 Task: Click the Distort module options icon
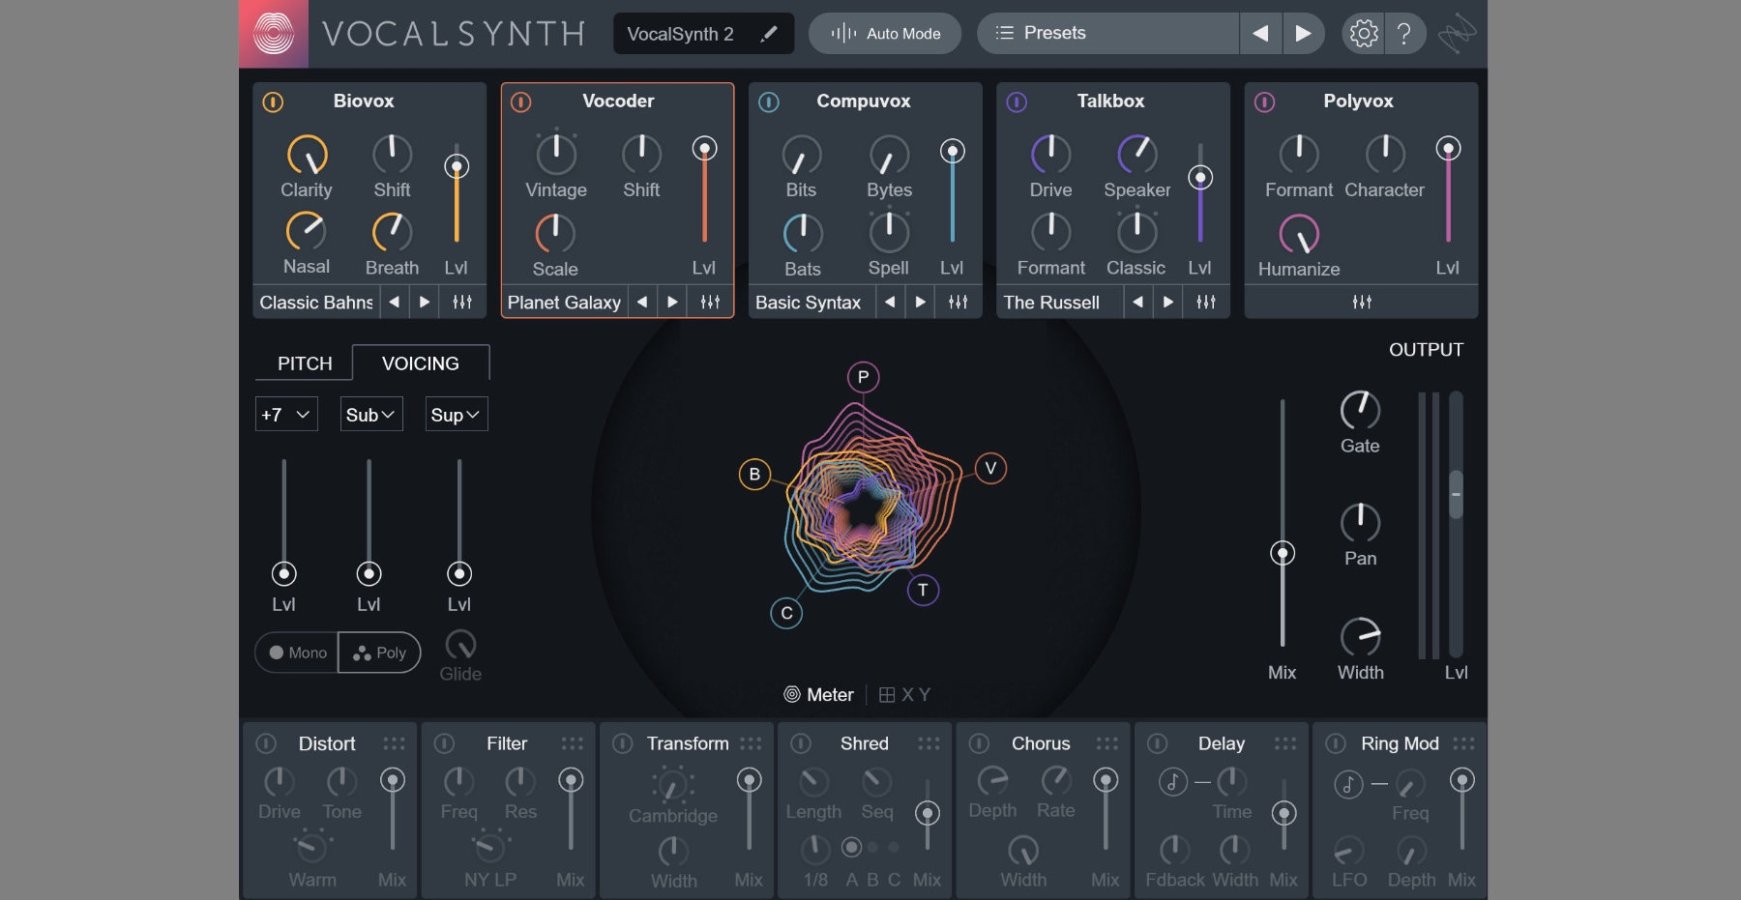pos(394,743)
